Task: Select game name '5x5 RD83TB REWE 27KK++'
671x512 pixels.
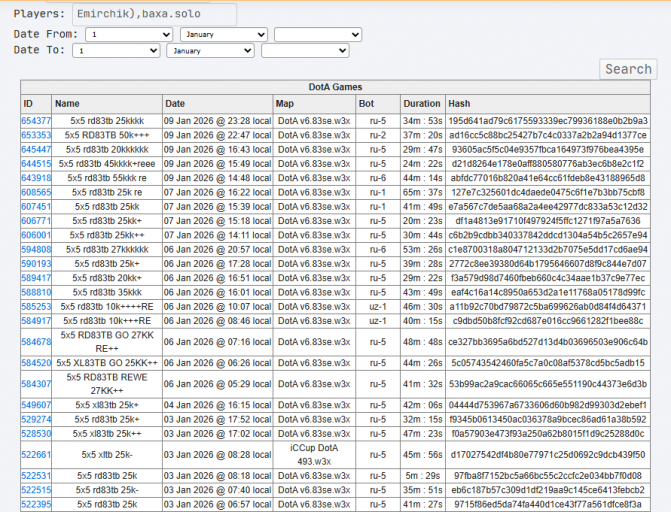Action: click(x=107, y=384)
